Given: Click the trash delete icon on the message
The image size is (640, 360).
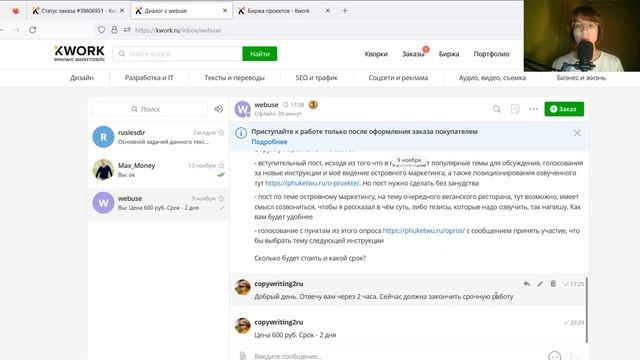Looking at the screenshot, I should tap(553, 284).
